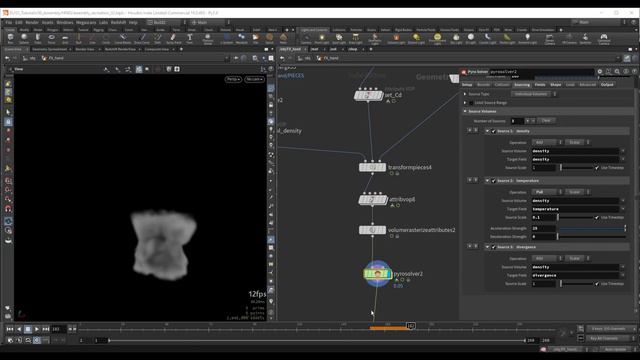Open density Operation Add dropdown
This screenshot has height=360, width=640.
click(547, 142)
